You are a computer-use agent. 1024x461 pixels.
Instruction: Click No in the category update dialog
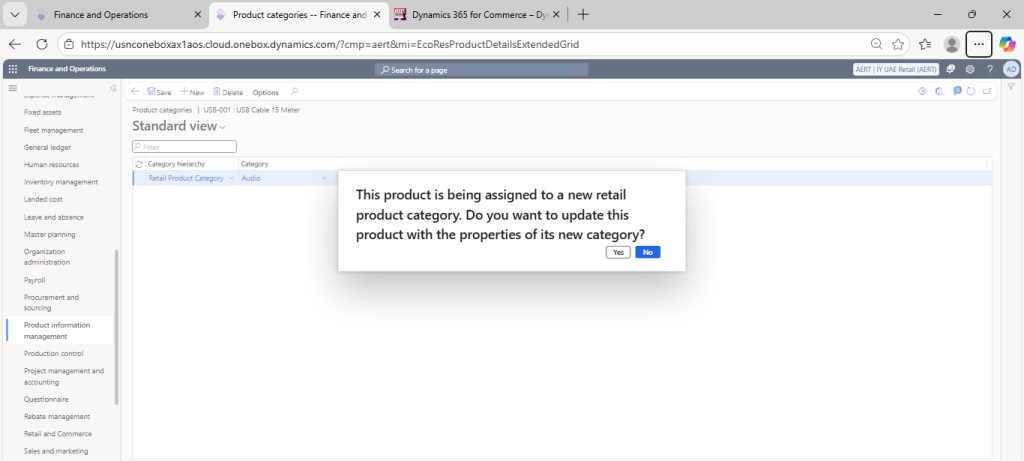[647, 252]
